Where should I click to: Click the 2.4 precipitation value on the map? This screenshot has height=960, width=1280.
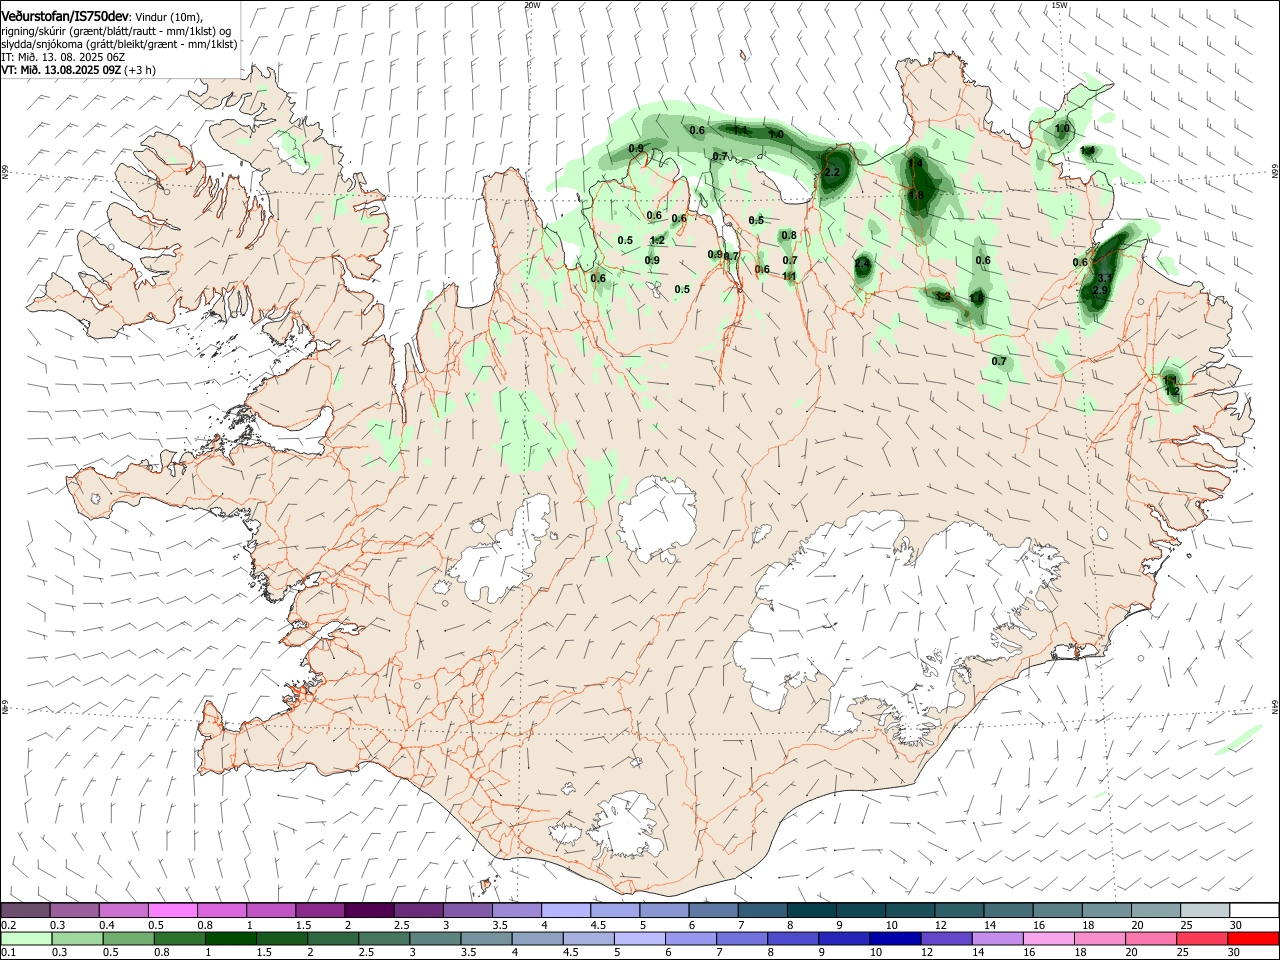(x=862, y=264)
